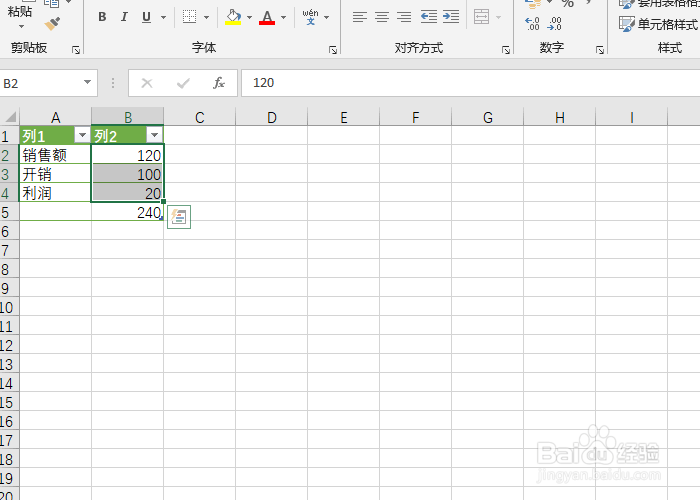Click the wén phonetic guide icon
The height and width of the screenshot is (500, 700).
click(310, 17)
